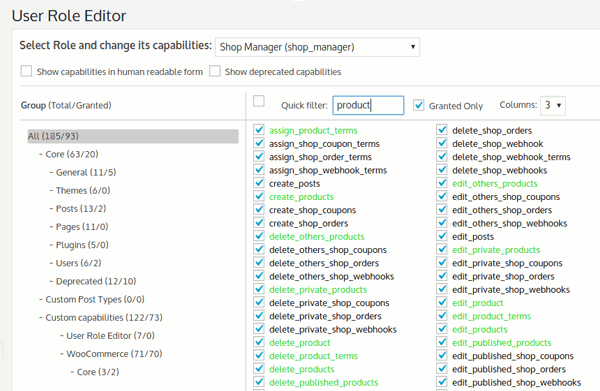
Task: Uncheck delete_others_shop_orders capability
Action: [x=259, y=263]
